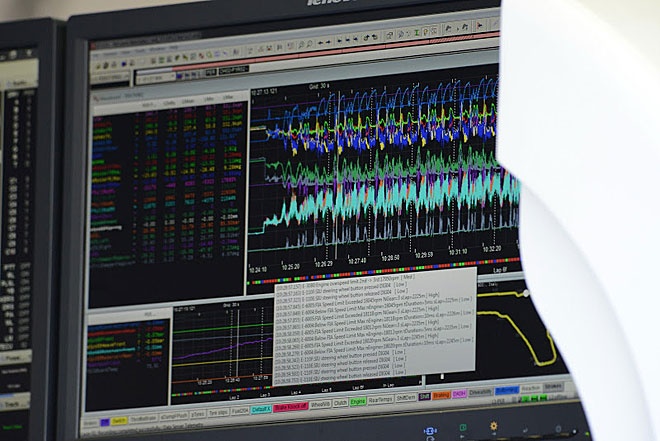
Task: Select the orange Braking page tab
Action: [x=441, y=395]
